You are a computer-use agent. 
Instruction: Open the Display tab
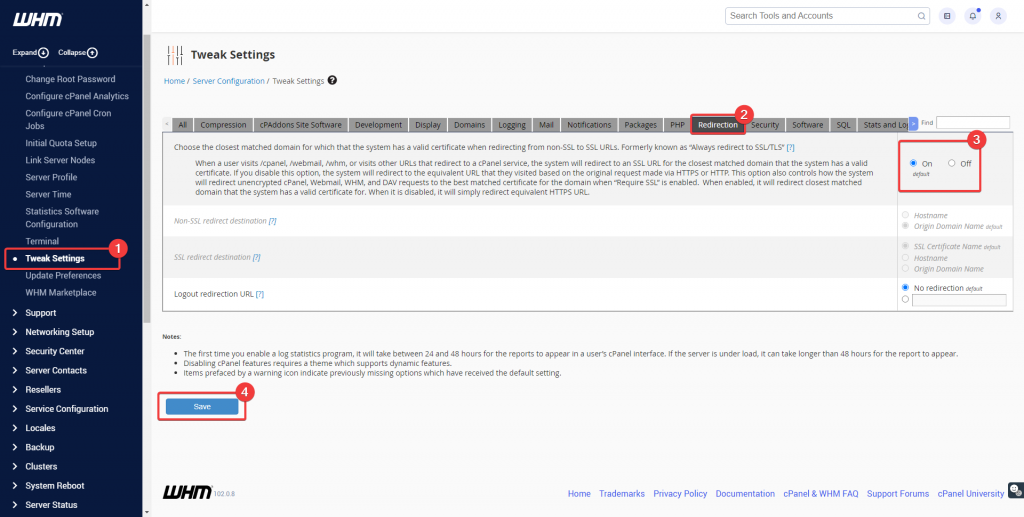(428, 125)
